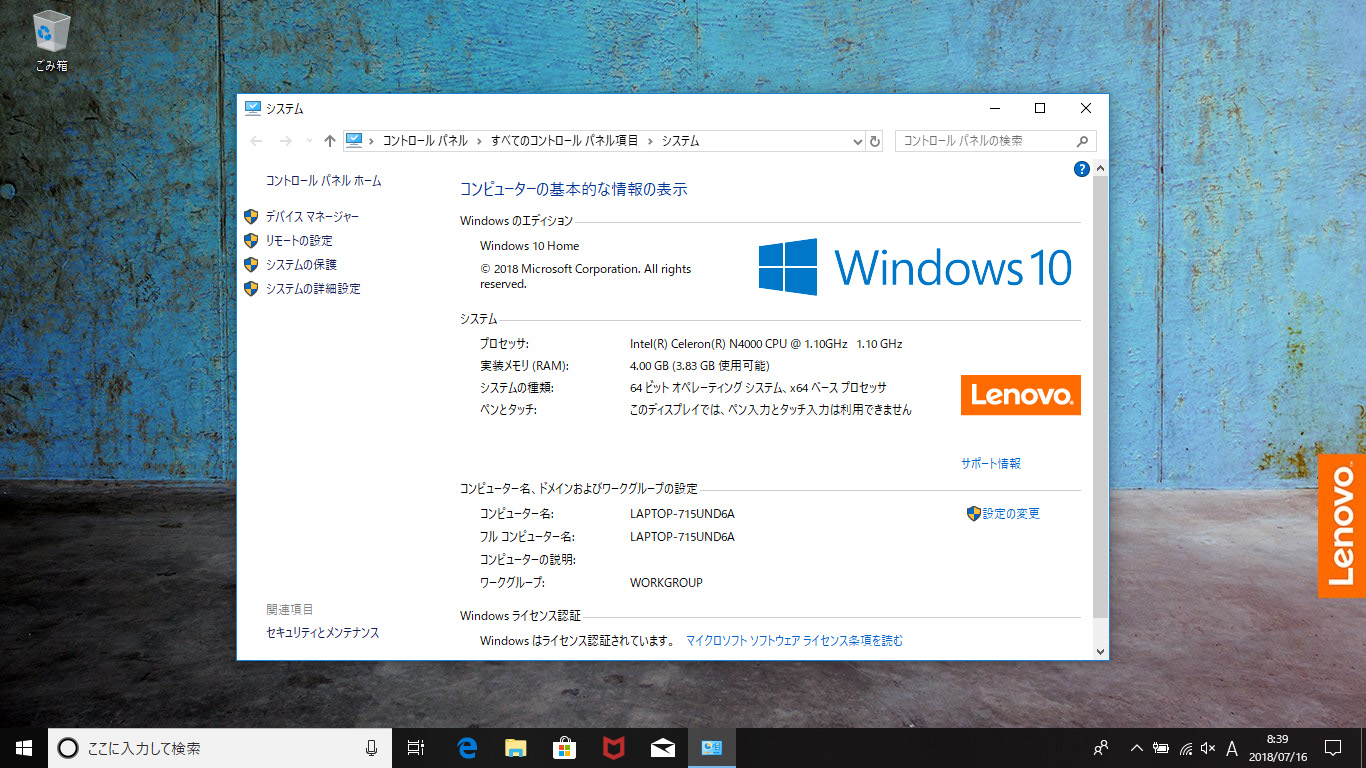Open McAfee from the taskbar
This screenshot has width=1366, height=768.
click(613, 748)
